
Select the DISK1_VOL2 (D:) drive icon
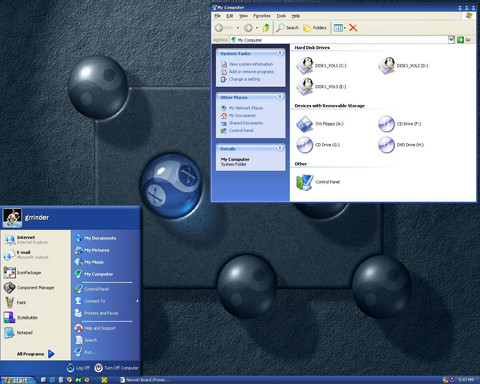[387, 66]
